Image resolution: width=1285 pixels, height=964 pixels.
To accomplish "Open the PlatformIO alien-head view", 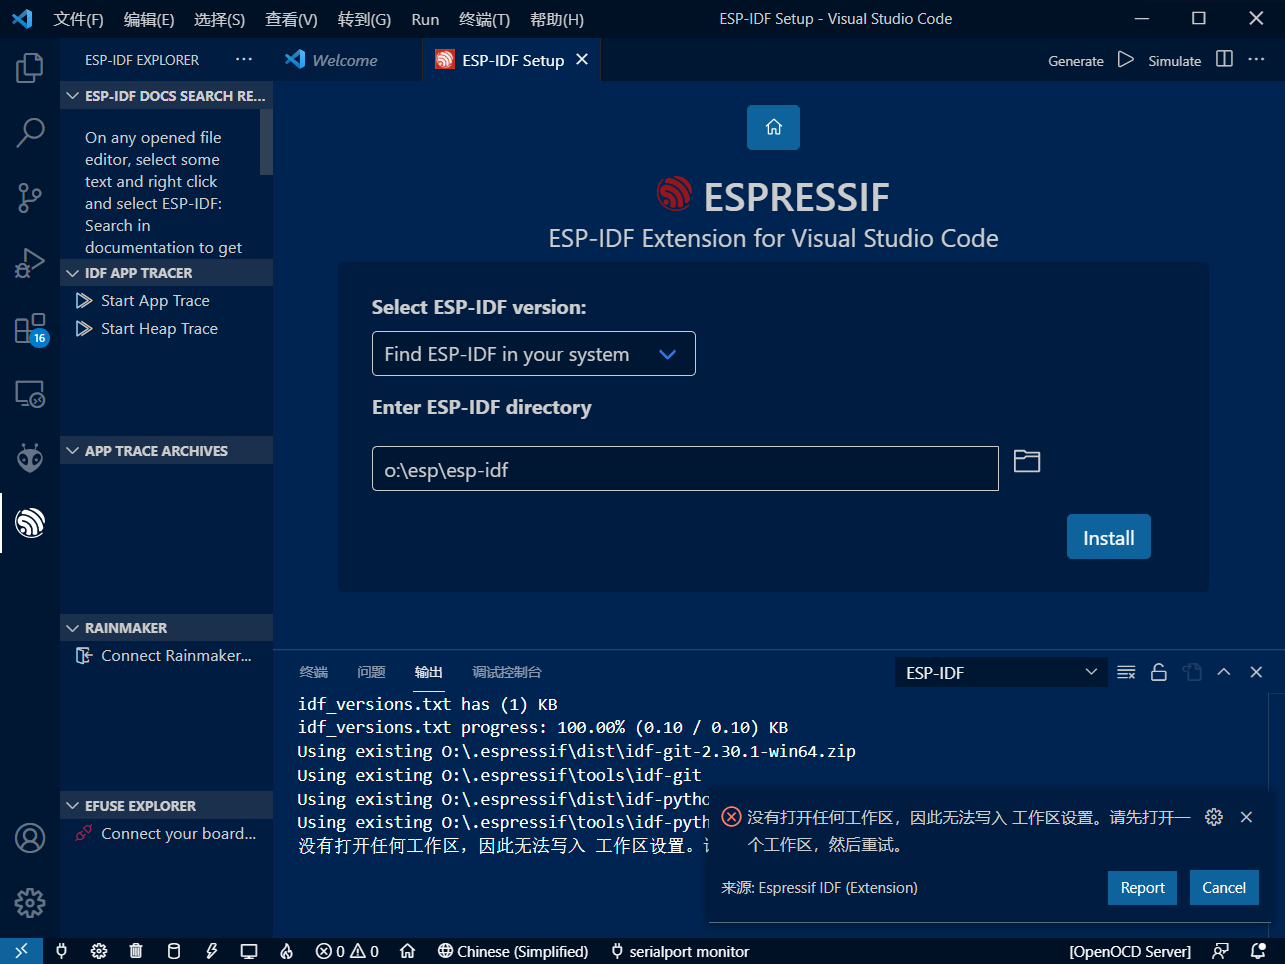I will click(30, 458).
